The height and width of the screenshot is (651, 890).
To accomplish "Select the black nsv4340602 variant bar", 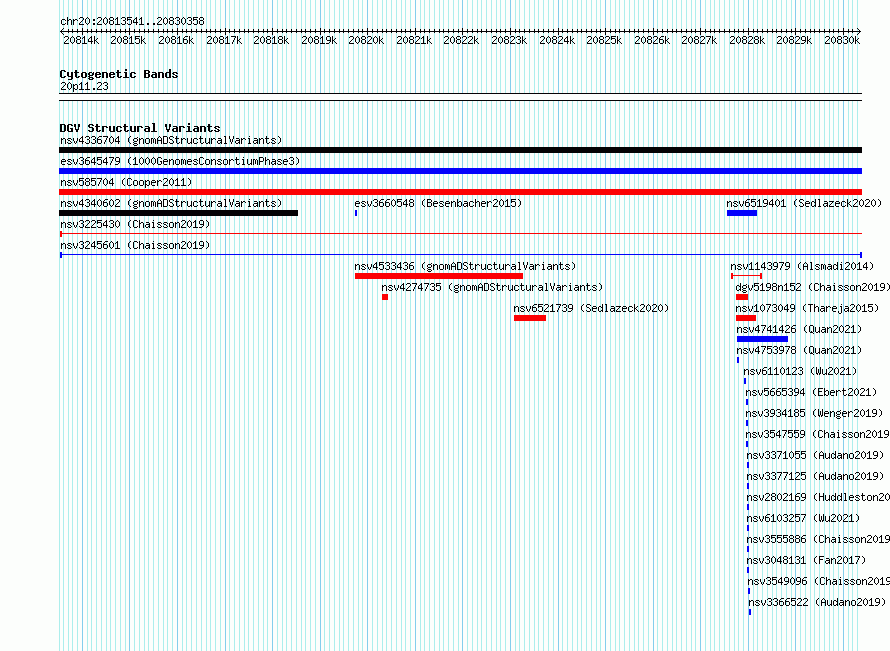I will 178,213.
